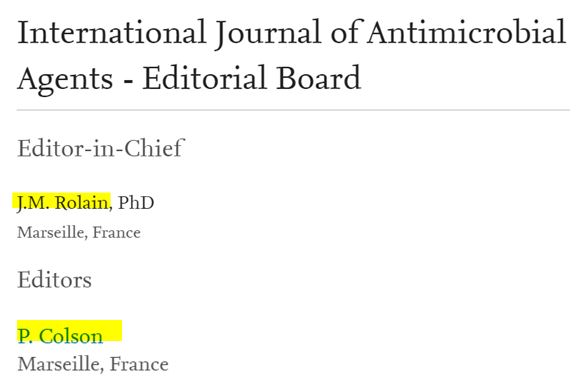The height and width of the screenshot is (389, 579).
Task: Click the word "International" in the title
Action: click(112, 33)
